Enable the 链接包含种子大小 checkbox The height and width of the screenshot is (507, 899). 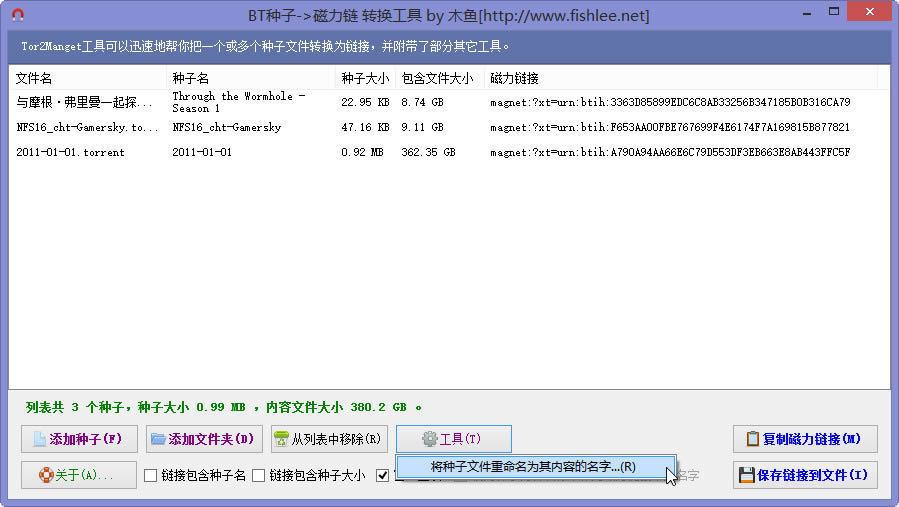coord(259,476)
